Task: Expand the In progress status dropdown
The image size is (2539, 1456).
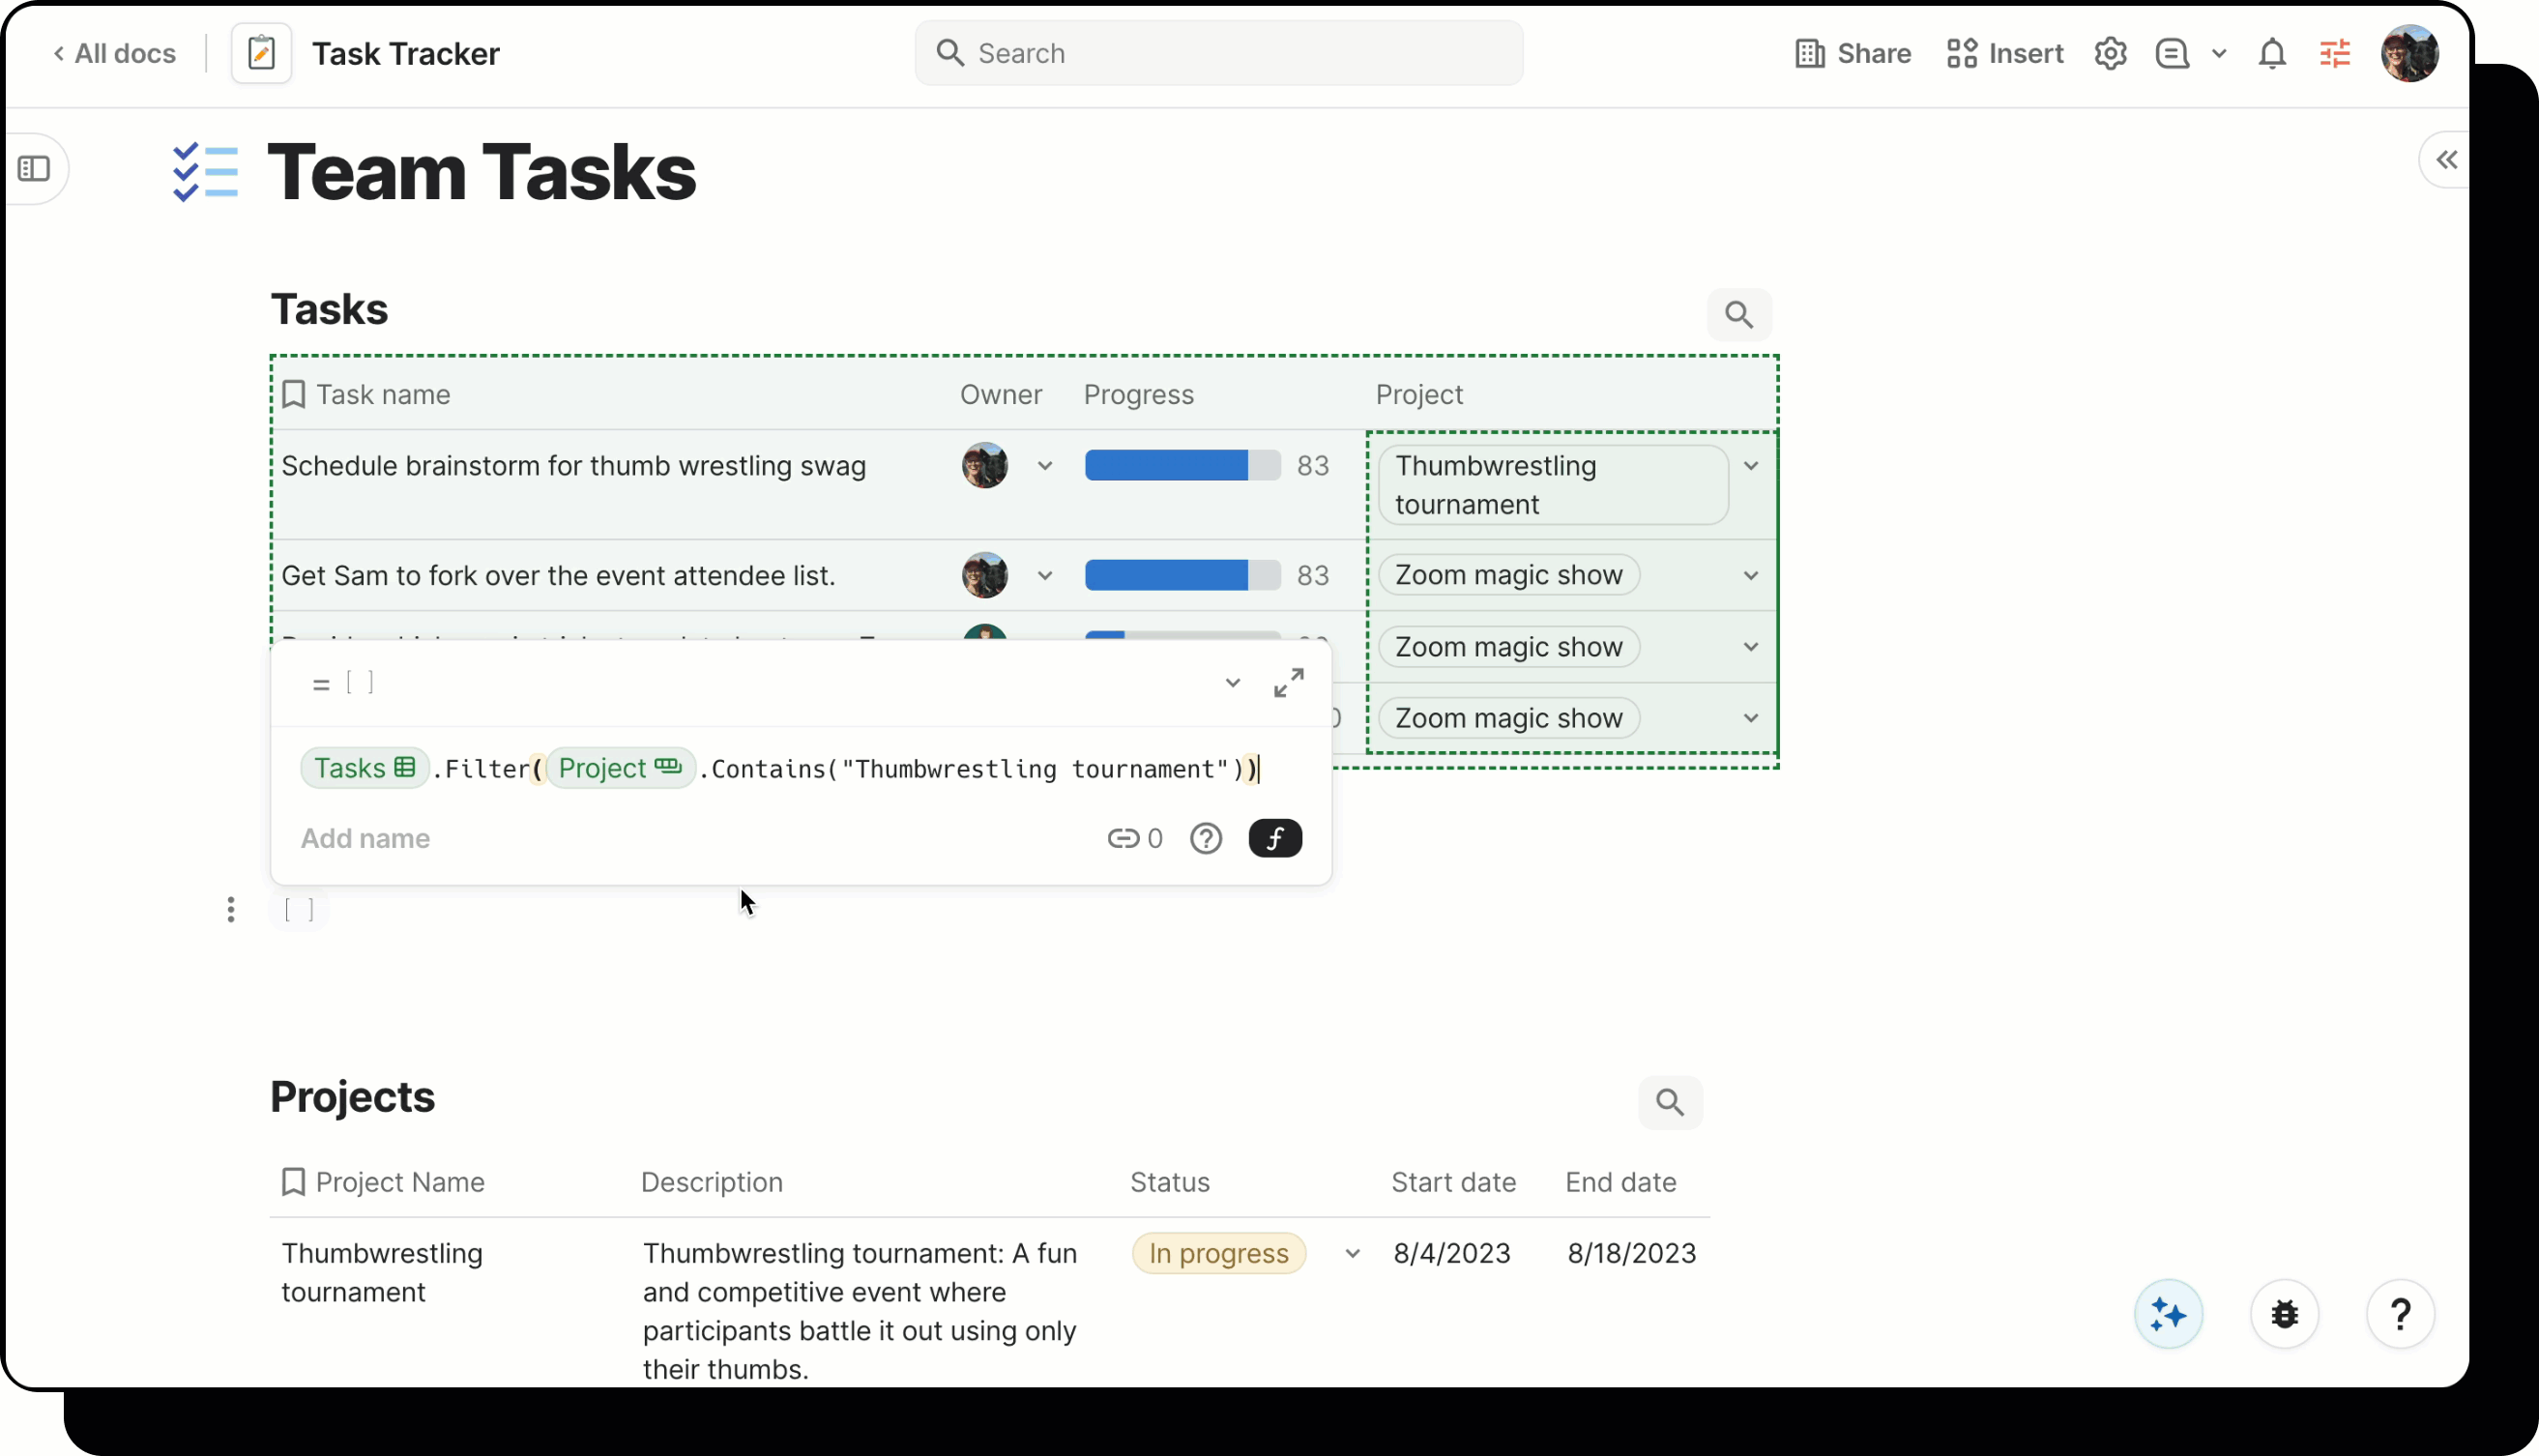Action: pyautogui.click(x=1351, y=1253)
